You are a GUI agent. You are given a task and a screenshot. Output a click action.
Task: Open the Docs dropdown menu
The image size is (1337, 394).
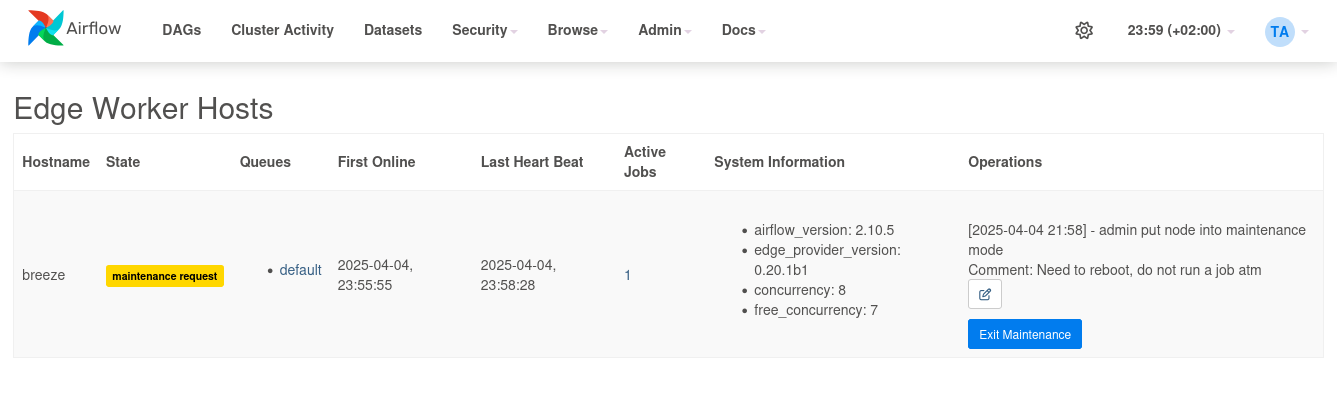[744, 30]
